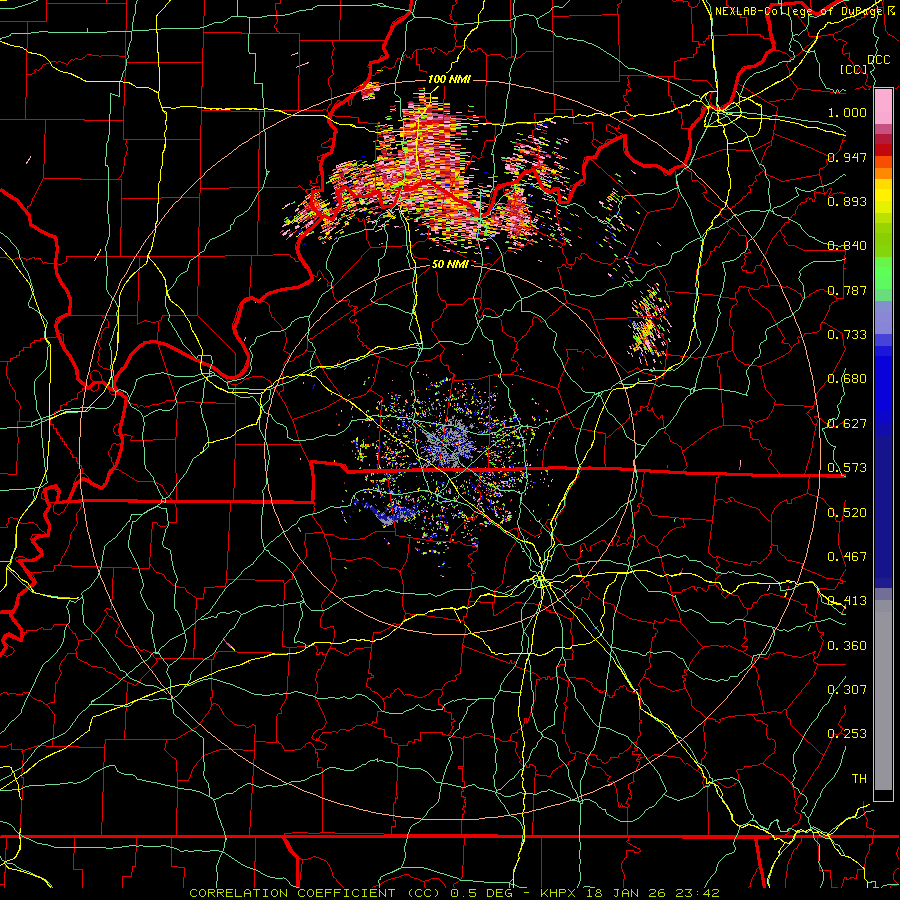Click the 0.5 DEG elevation angle text
Screen dimensions: 900x900
click(483, 893)
